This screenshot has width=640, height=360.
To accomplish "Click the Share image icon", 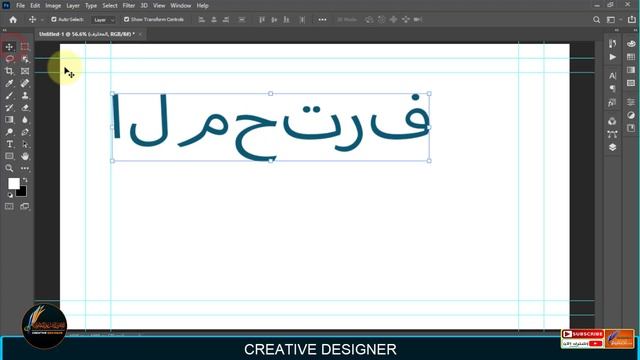I will [632, 20].
